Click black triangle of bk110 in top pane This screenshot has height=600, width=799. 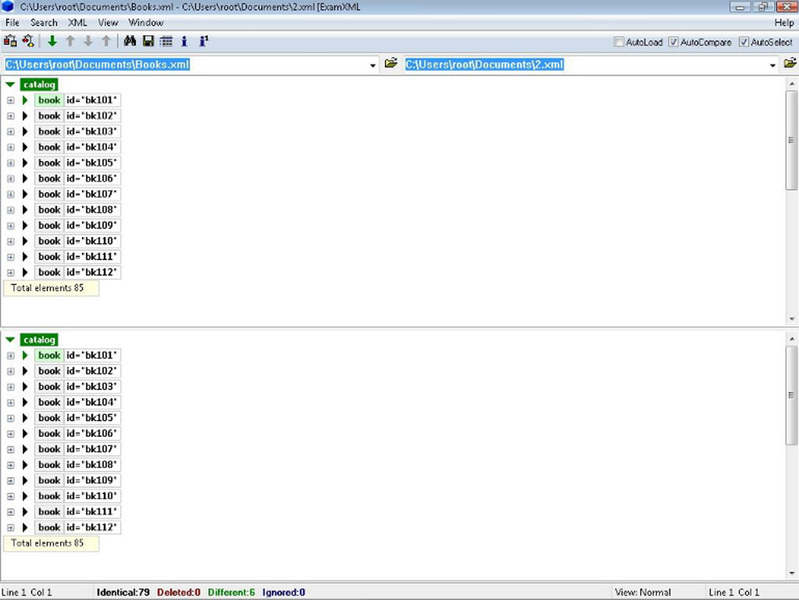coord(24,241)
